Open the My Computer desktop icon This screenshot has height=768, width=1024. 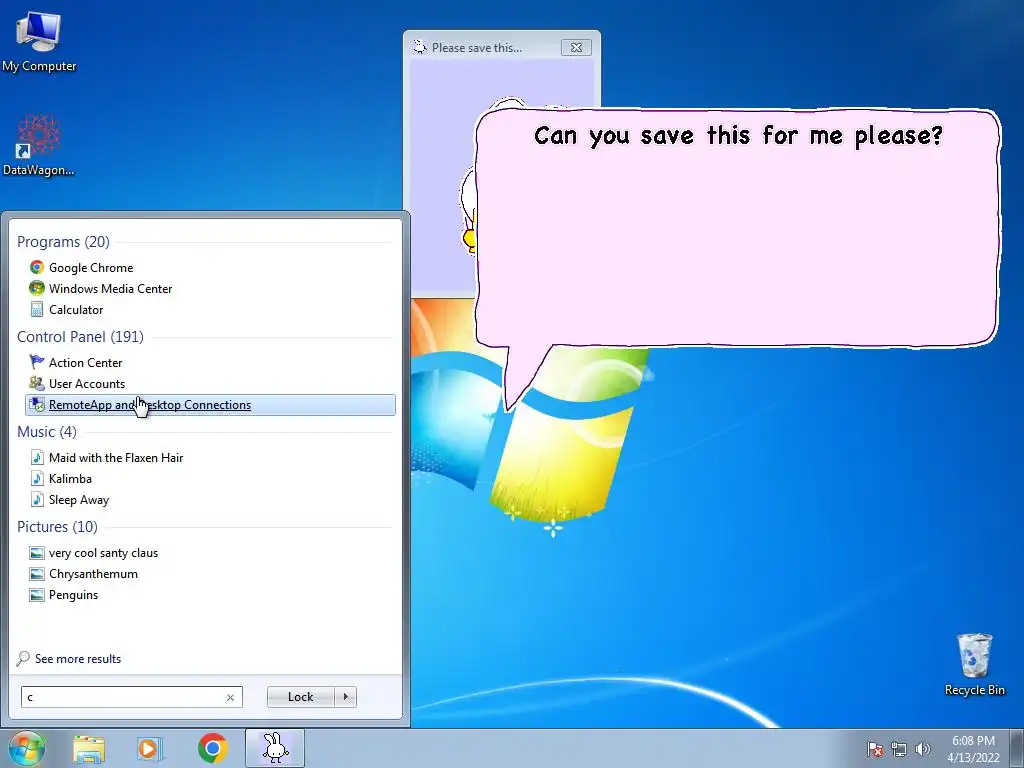[x=39, y=40]
